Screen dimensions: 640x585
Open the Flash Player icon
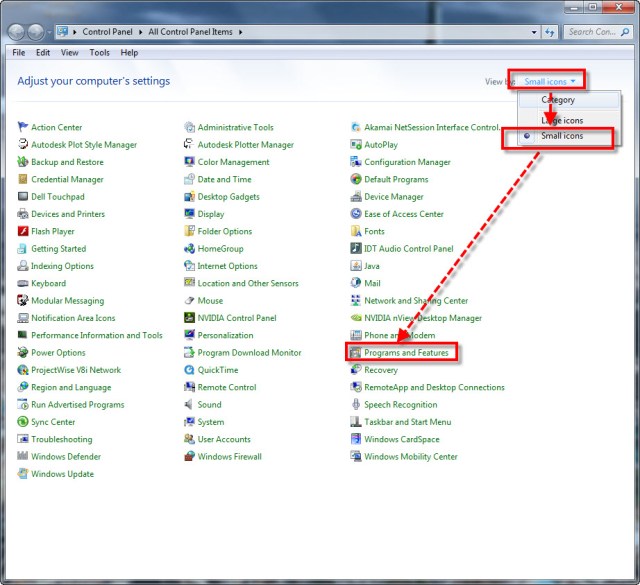(x=23, y=232)
